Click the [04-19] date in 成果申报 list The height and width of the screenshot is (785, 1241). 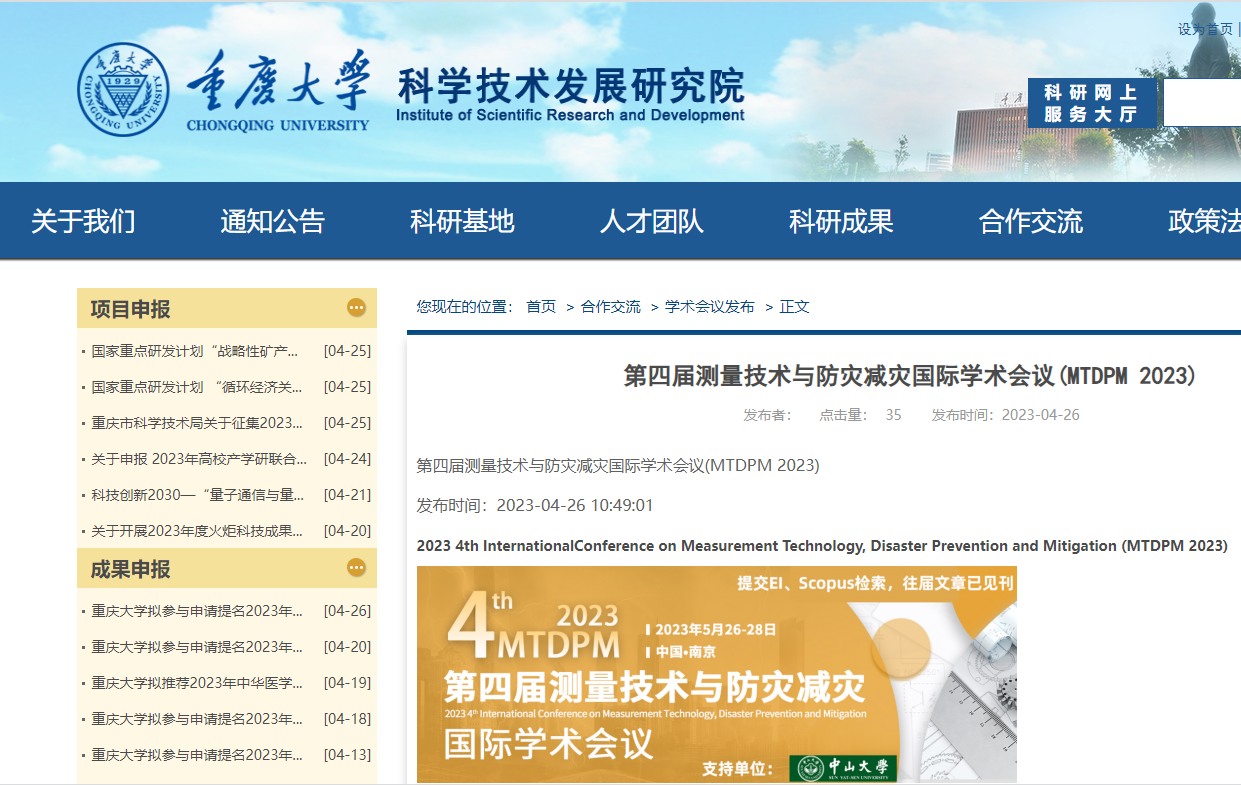pyautogui.click(x=347, y=683)
